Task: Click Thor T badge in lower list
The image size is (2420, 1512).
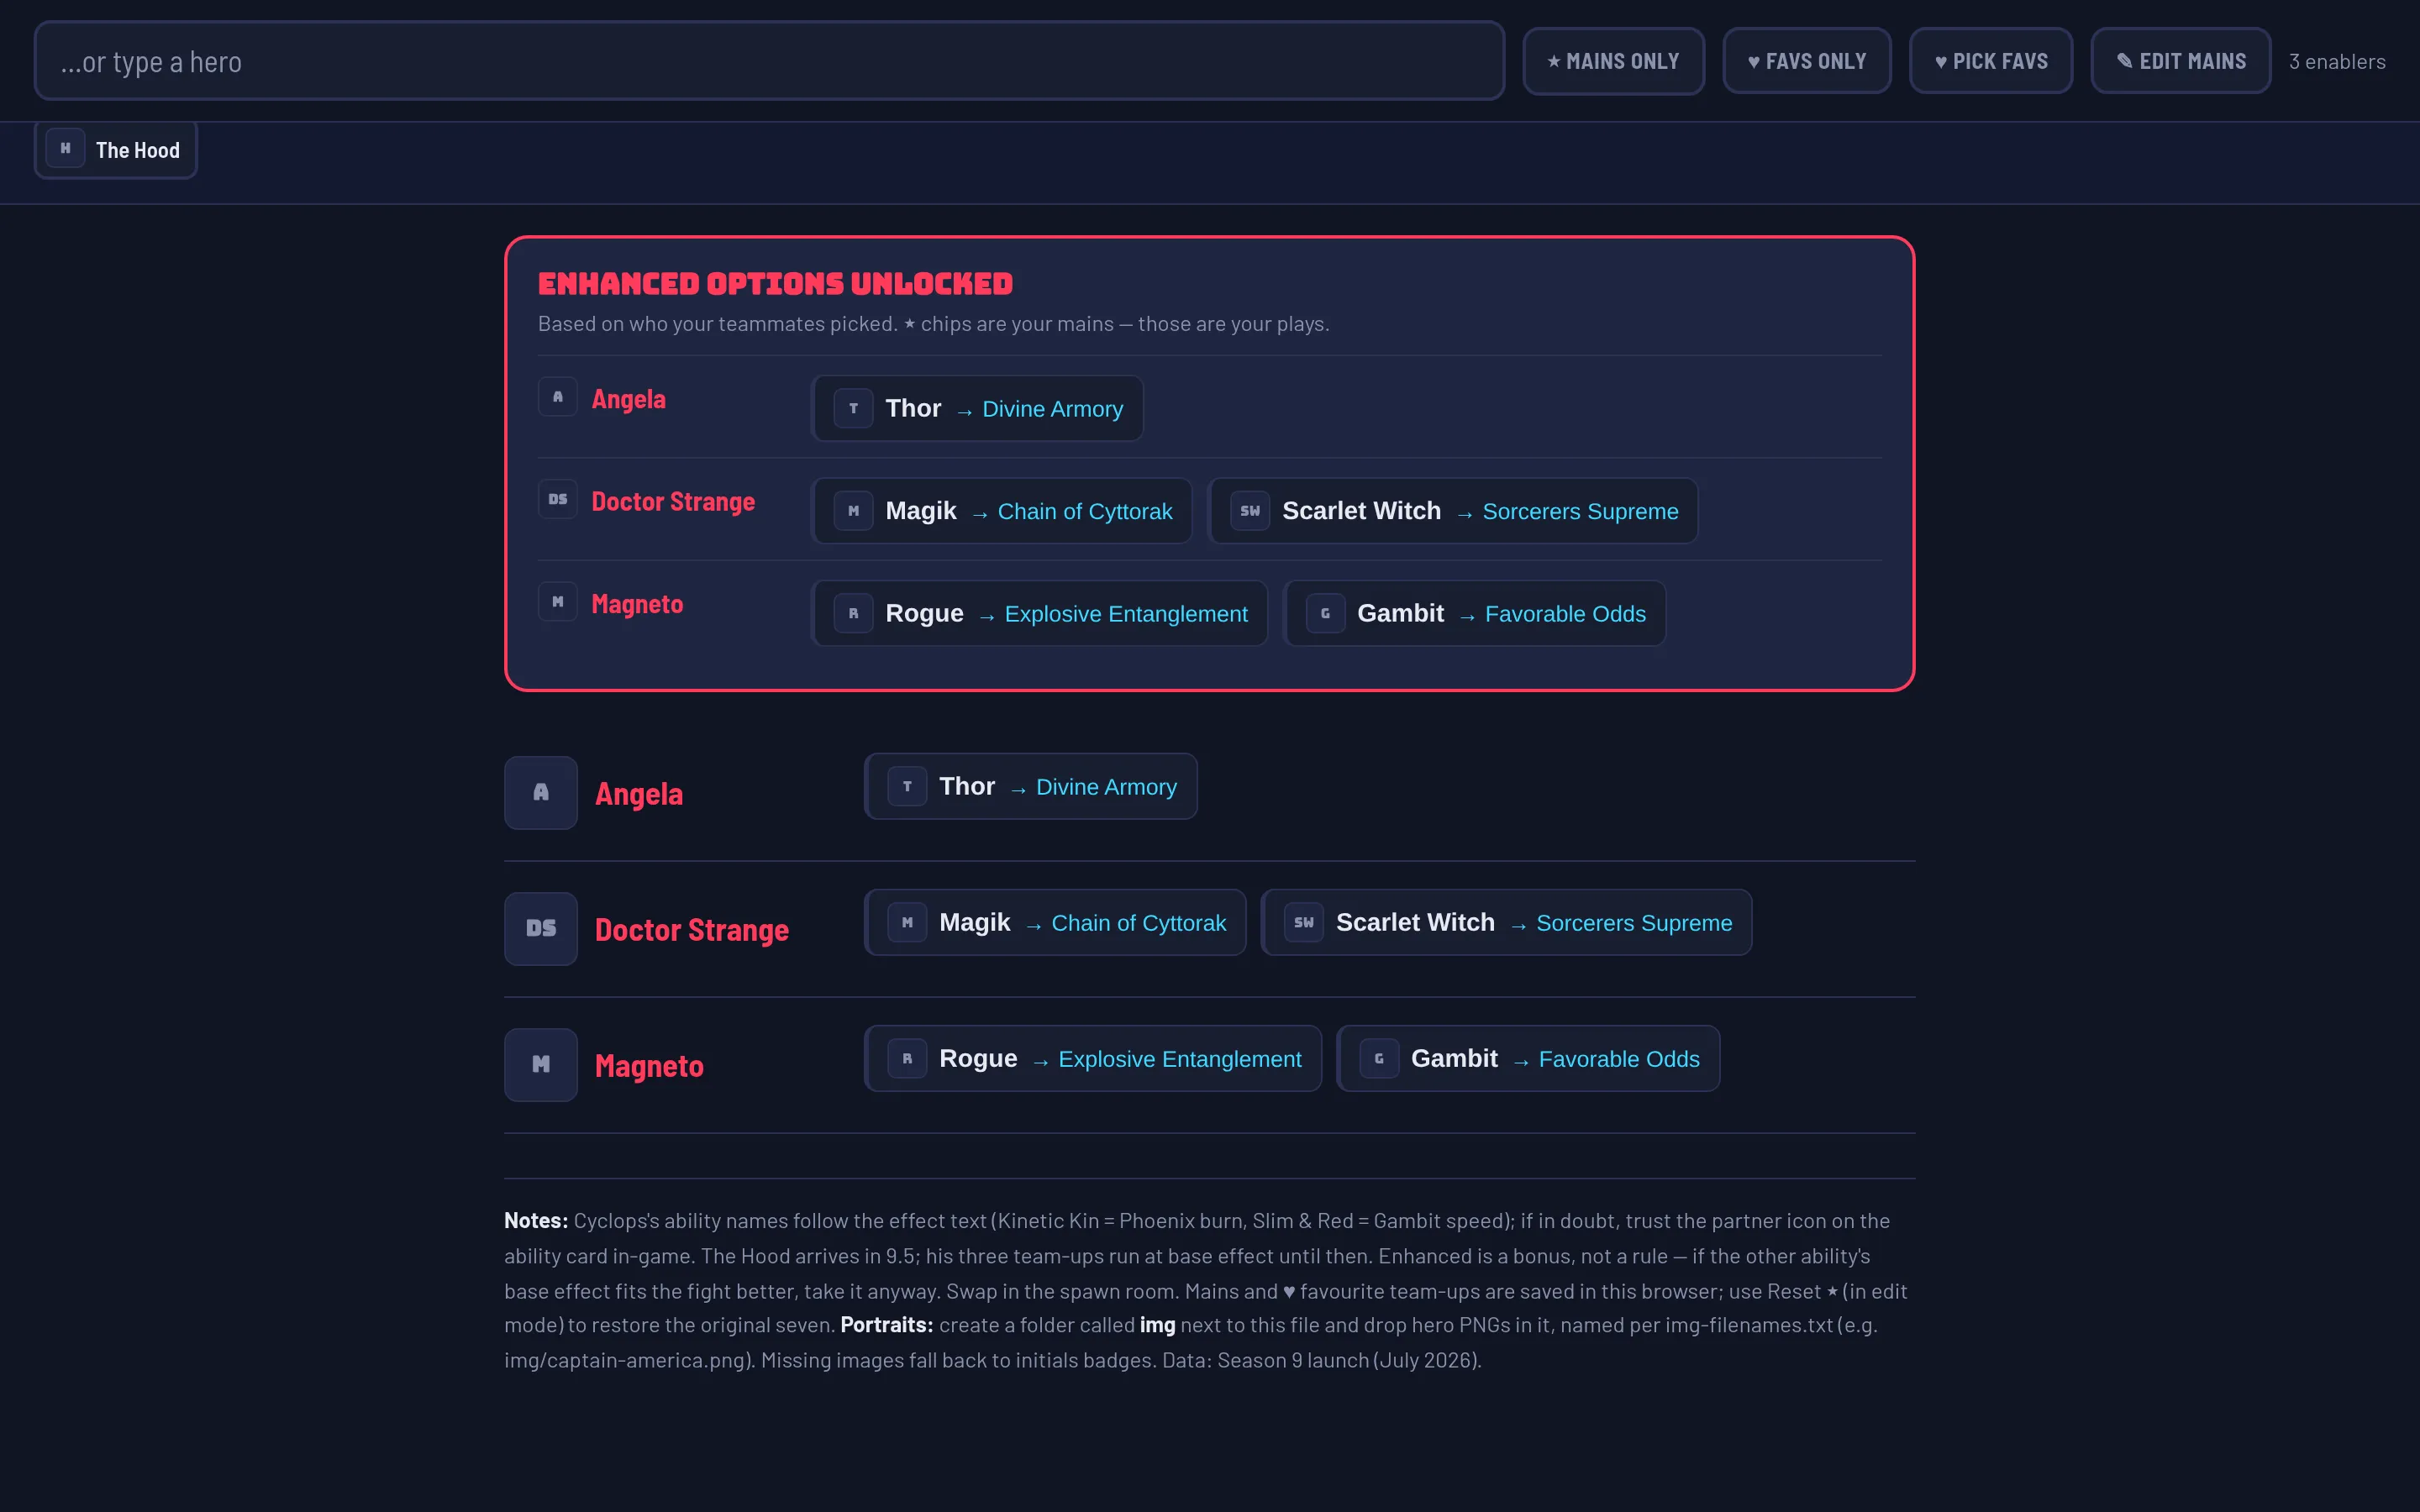Action: point(907,786)
